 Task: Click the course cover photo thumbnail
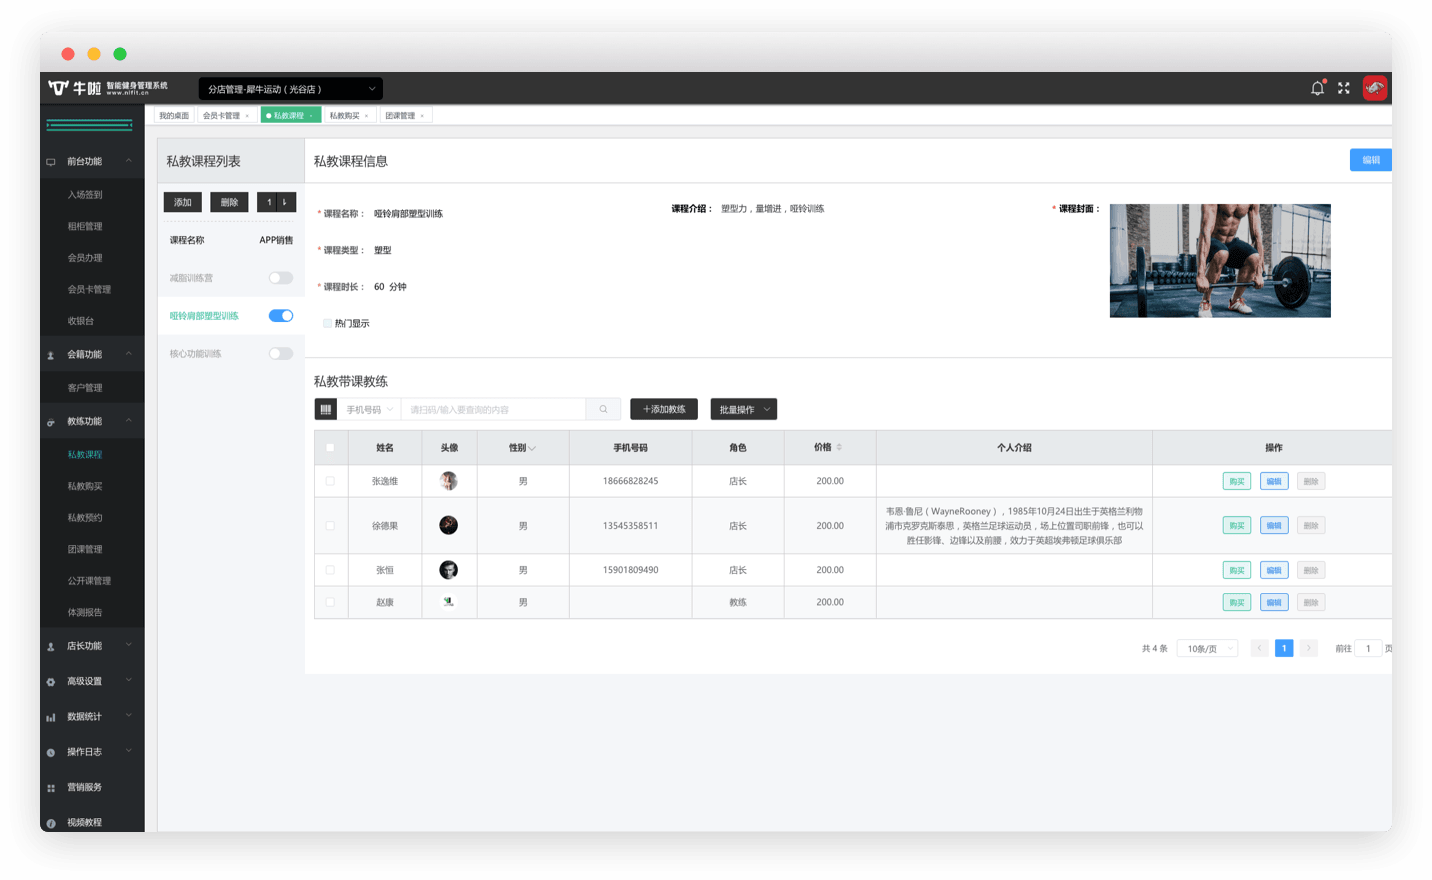click(1220, 261)
